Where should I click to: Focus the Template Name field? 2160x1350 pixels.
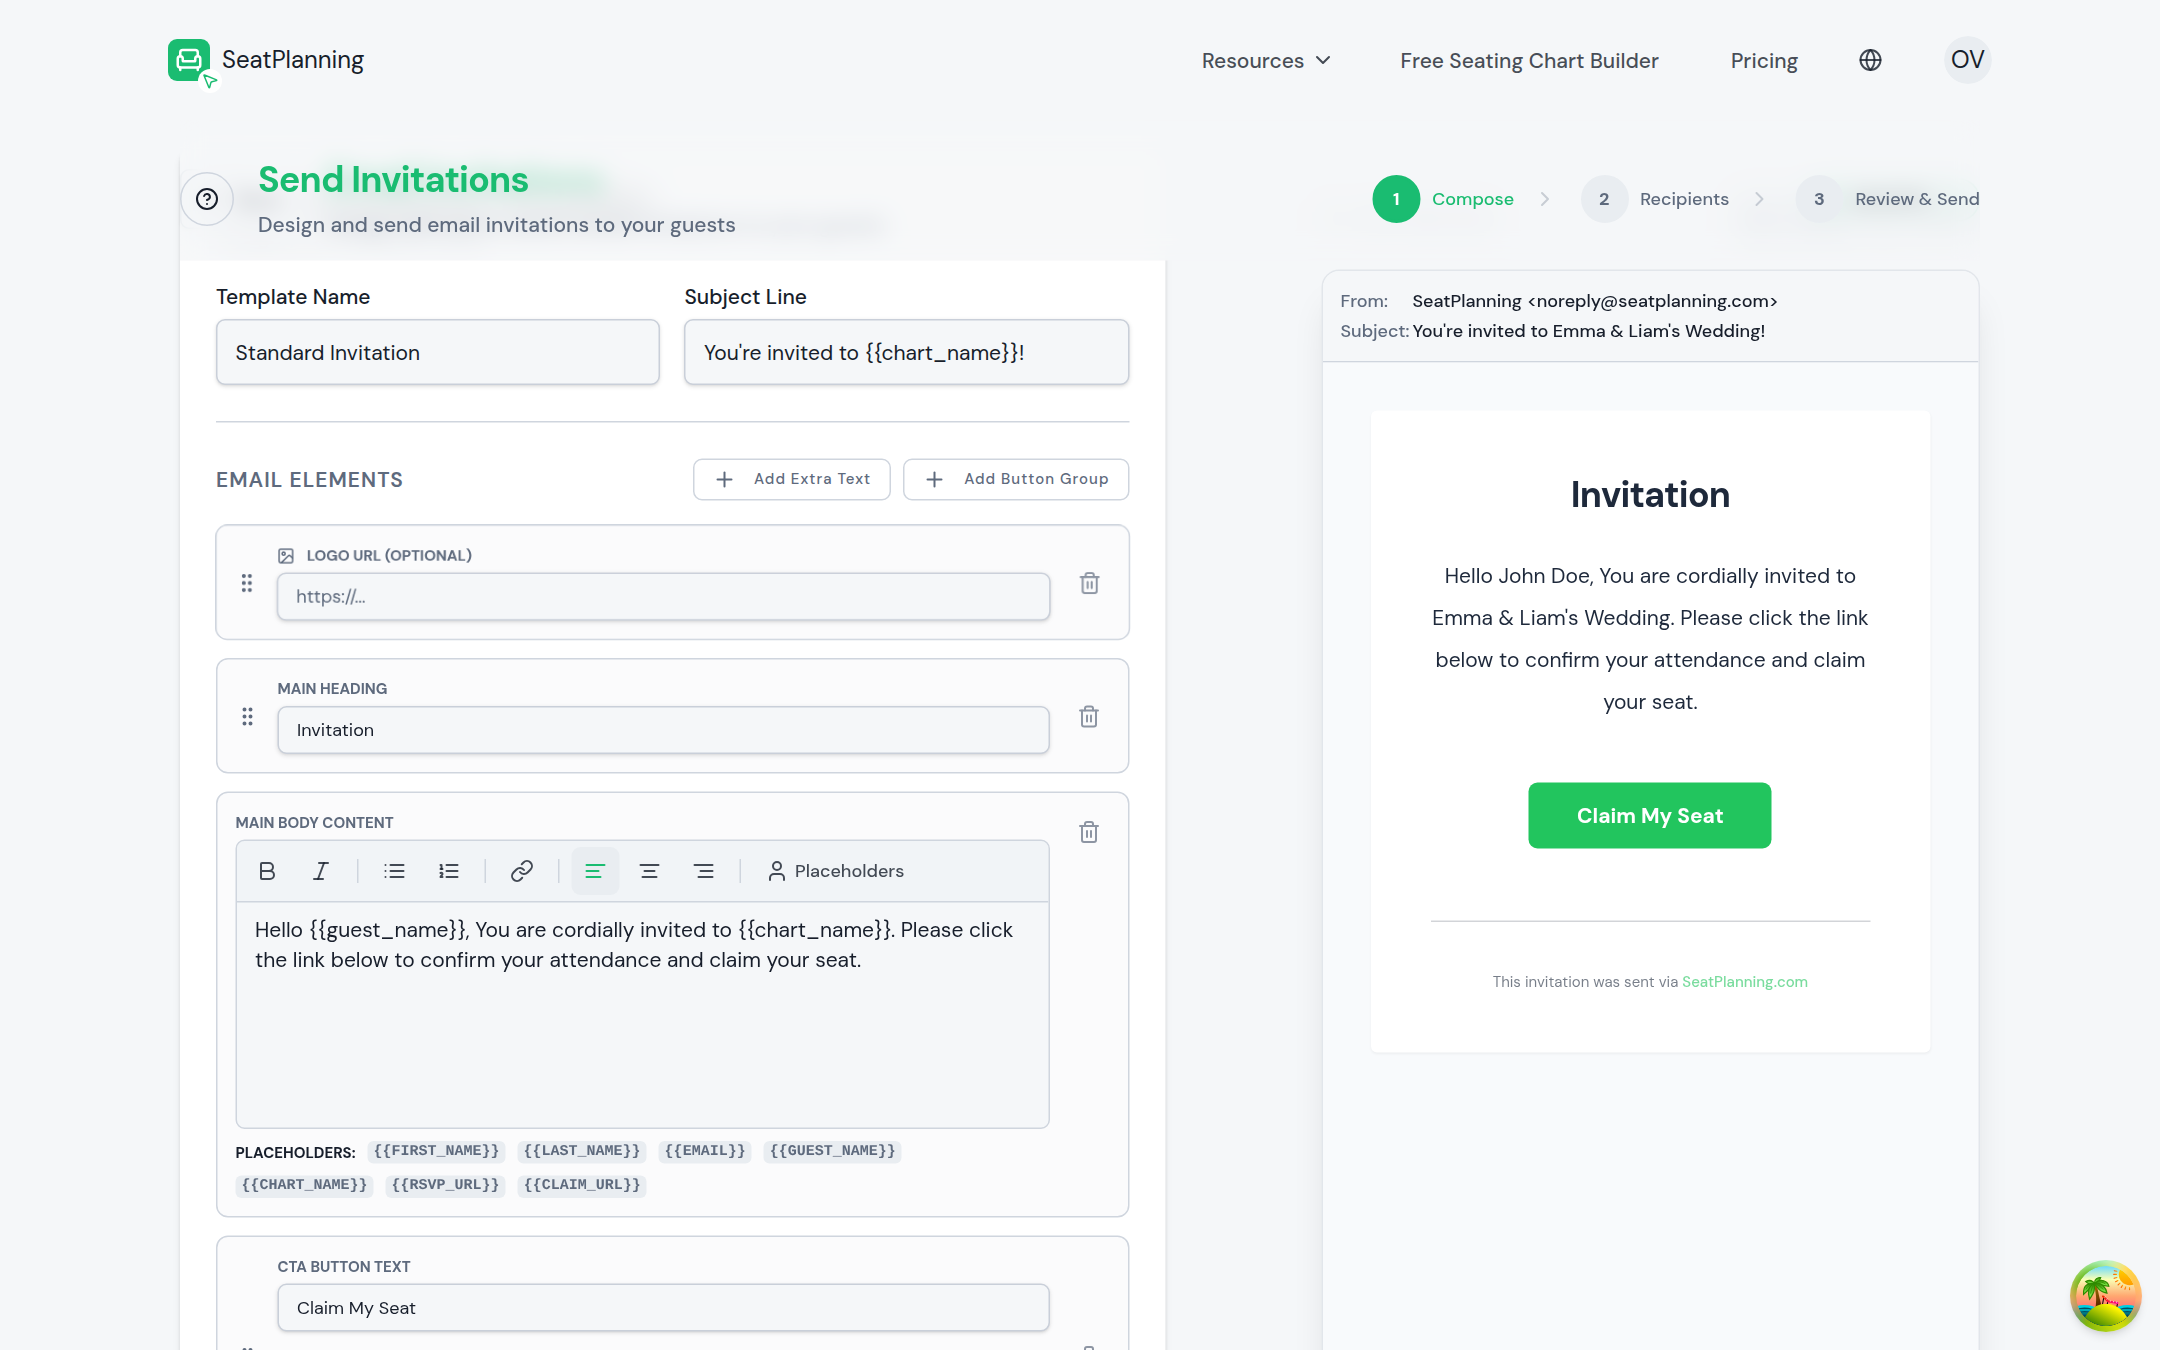click(x=438, y=352)
